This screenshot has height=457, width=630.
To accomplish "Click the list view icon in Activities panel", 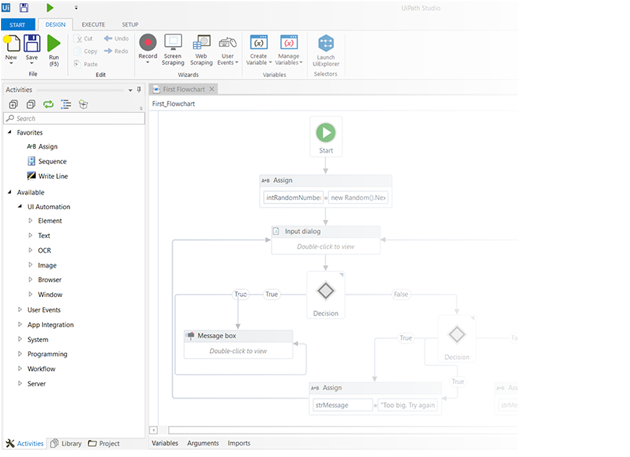I will [66, 105].
